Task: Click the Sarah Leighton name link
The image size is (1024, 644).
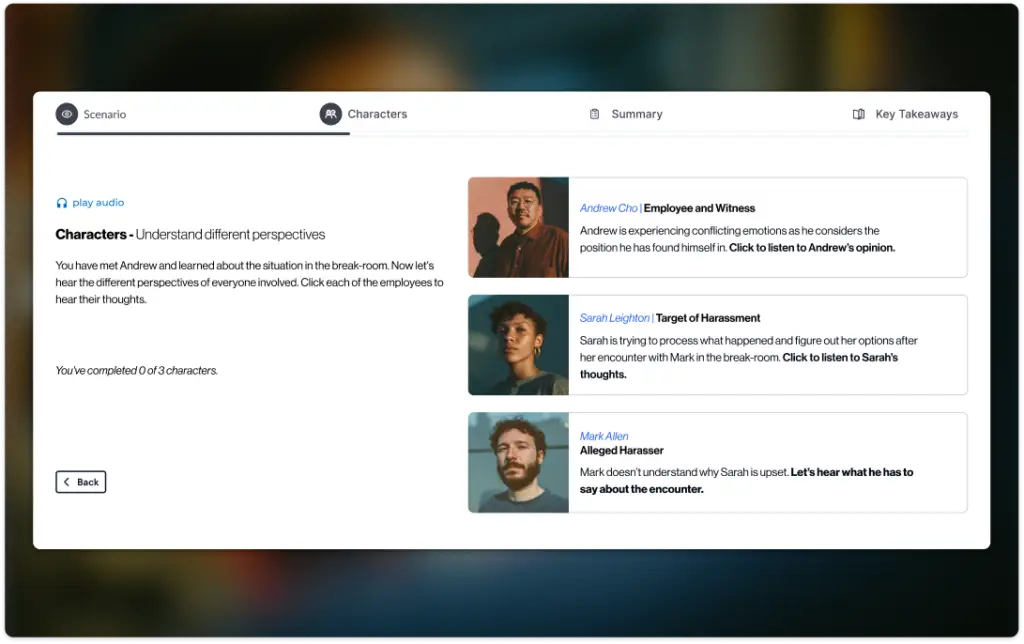Action: tap(614, 318)
